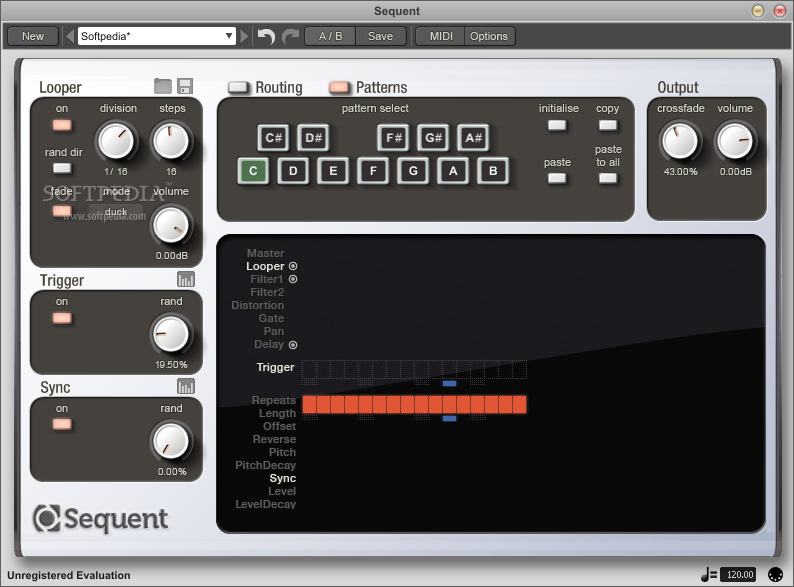The width and height of the screenshot is (794, 587).
Task: Select pattern G#
Action: point(433,138)
